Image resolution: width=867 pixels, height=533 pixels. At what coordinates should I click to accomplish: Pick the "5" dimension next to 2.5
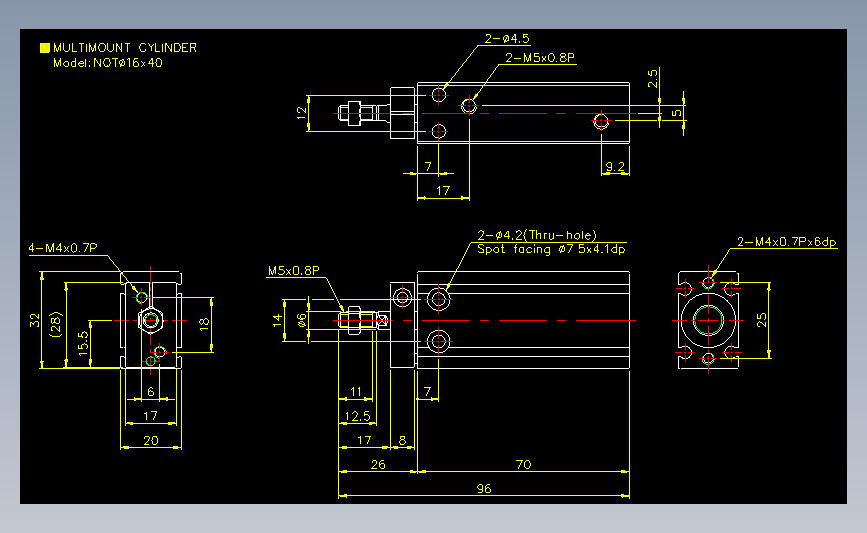pos(677,113)
